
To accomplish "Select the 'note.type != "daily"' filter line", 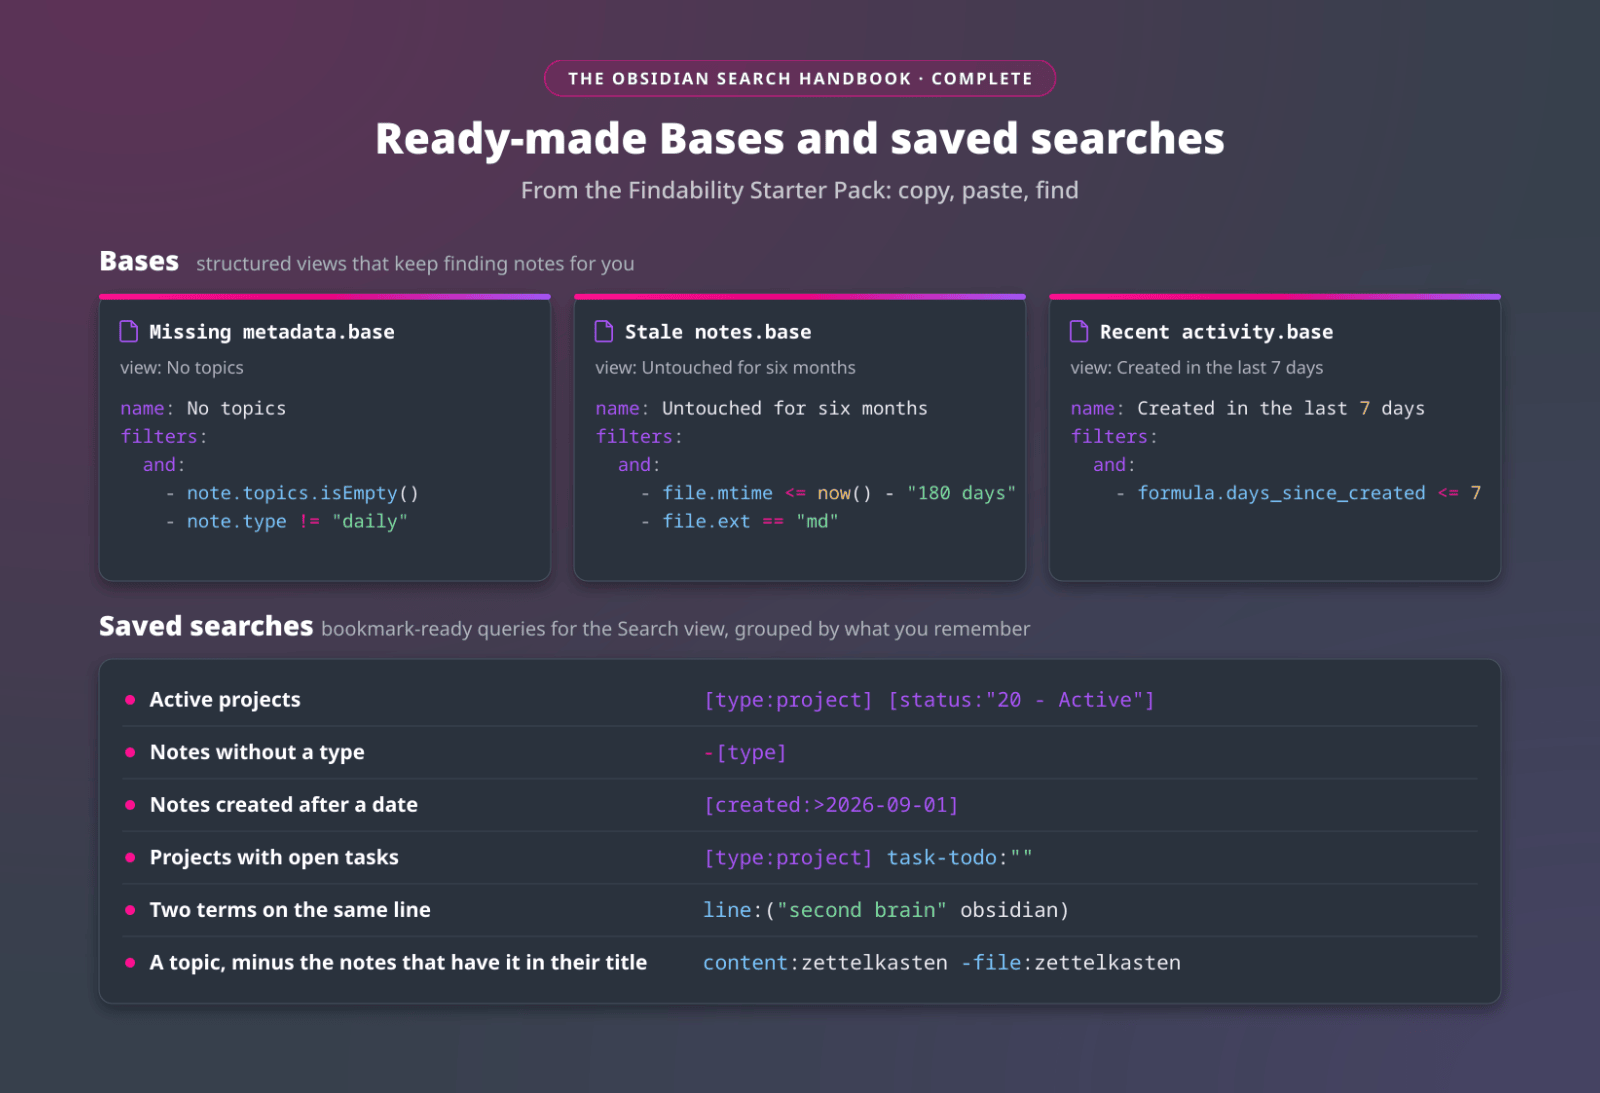I will coord(287,521).
